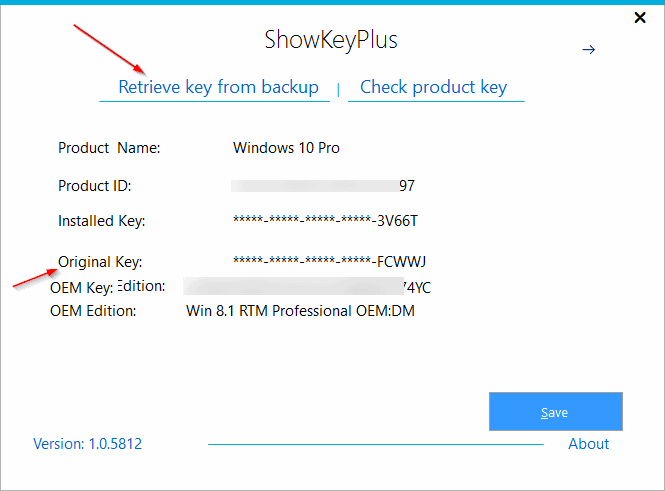
Task: Click the Original Key label
Action: (100, 262)
